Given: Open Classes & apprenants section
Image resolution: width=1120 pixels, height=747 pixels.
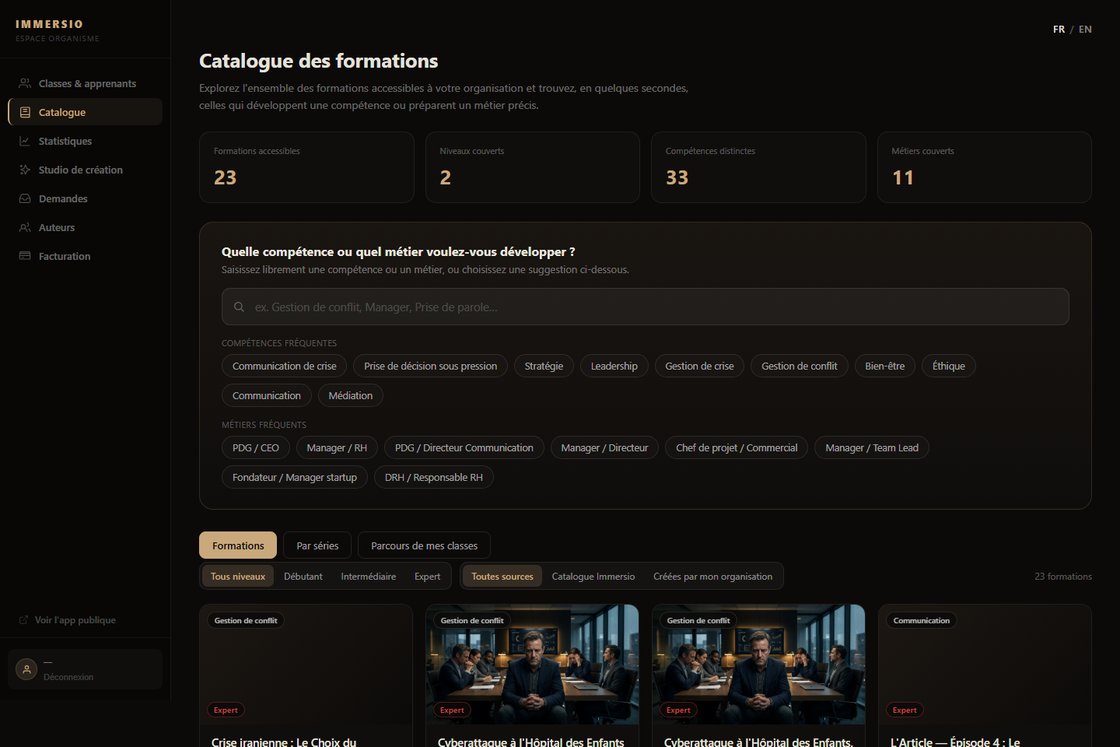Looking at the screenshot, I should tap(85, 84).
